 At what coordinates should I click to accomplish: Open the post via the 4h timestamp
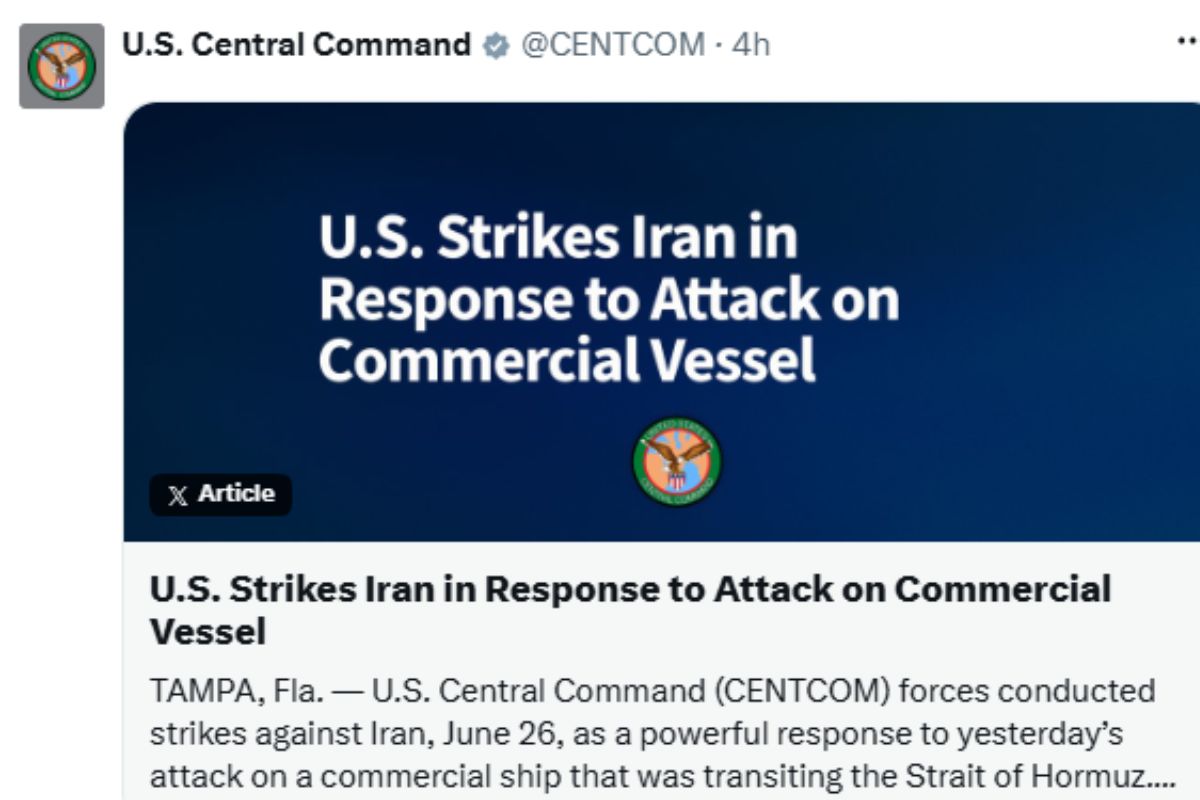click(751, 45)
